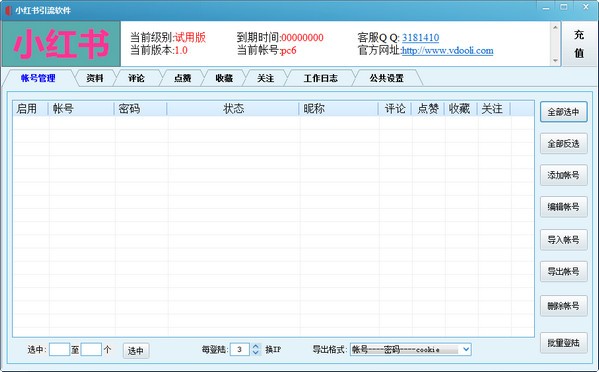The width and height of the screenshot is (599, 372).
Task: Open the 工作日志 tab
Action: coord(321,78)
